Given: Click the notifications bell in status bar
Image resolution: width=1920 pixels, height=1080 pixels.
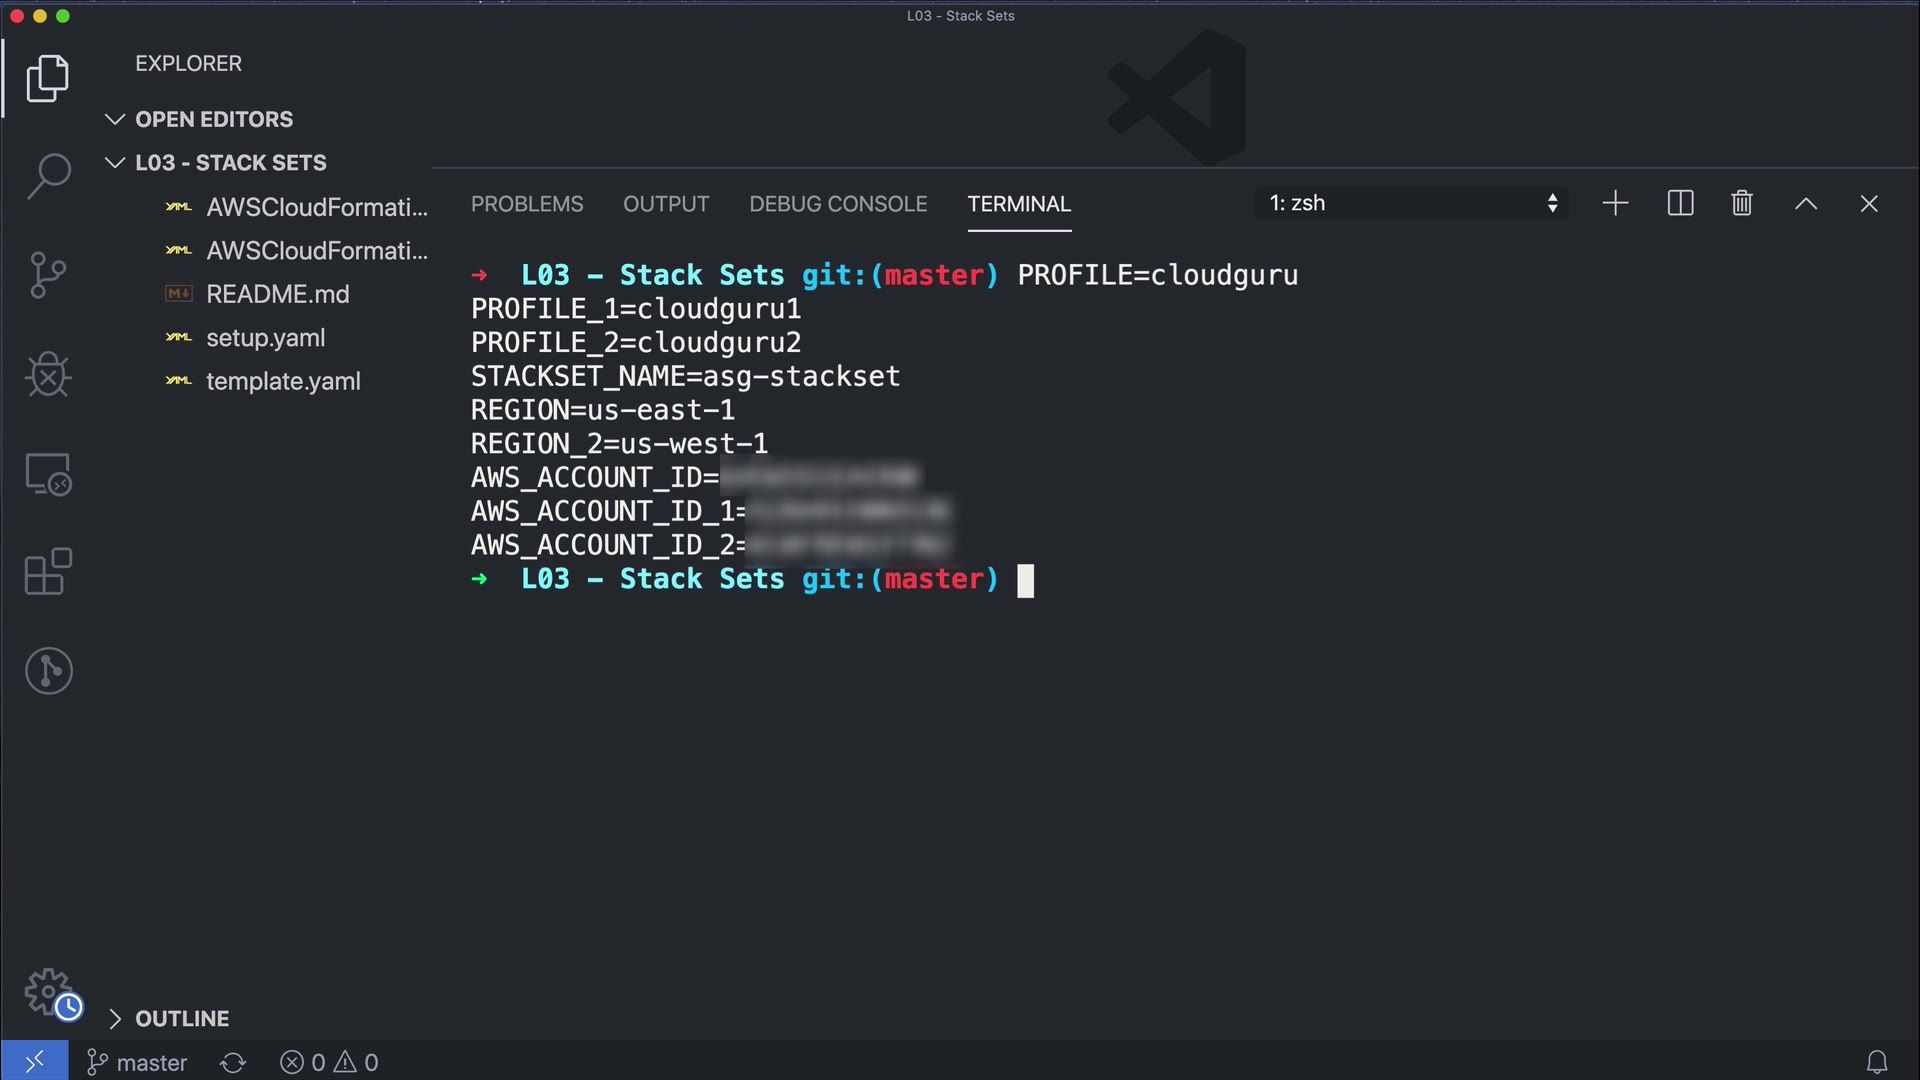Looking at the screenshot, I should click(1877, 1062).
